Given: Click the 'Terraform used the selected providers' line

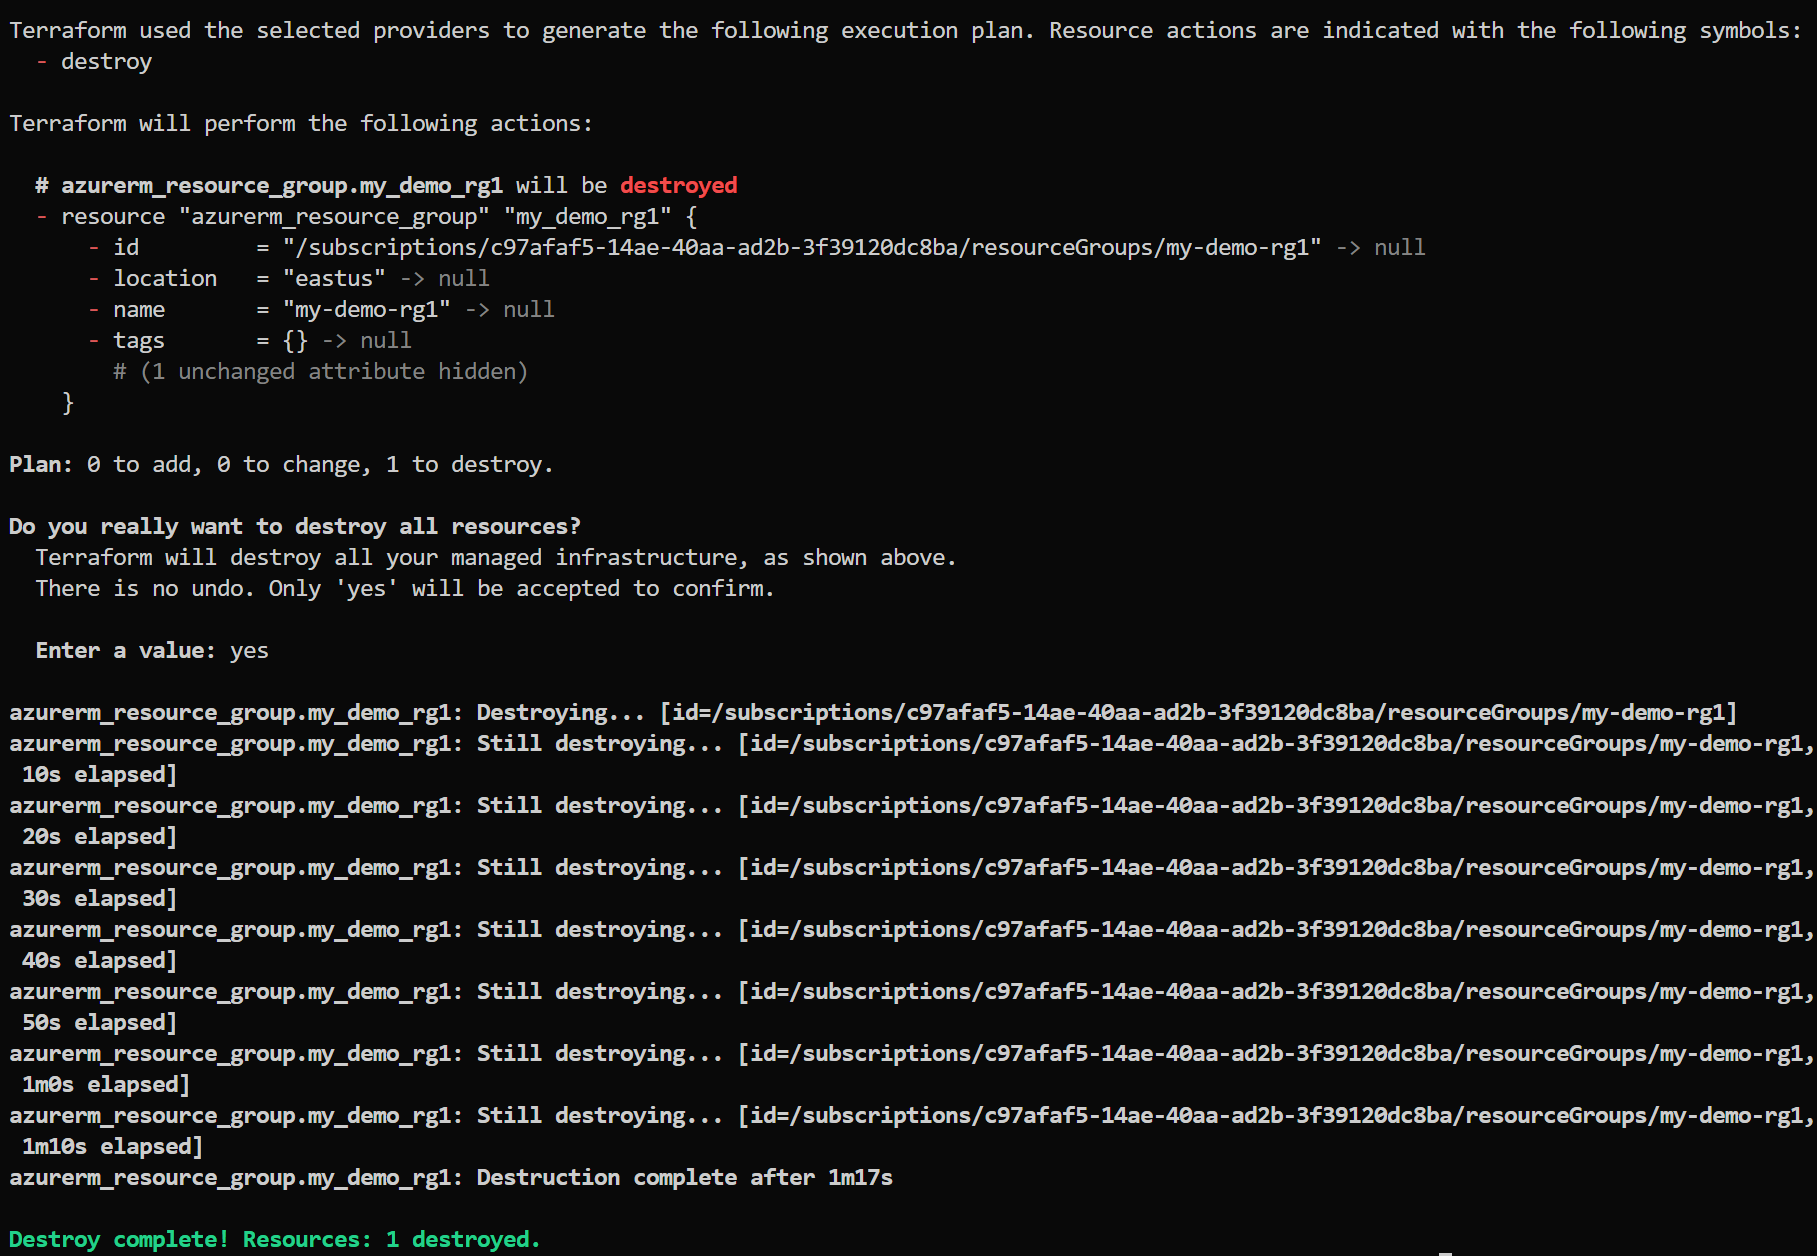Looking at the screenshot, I should tap(905, 31).
